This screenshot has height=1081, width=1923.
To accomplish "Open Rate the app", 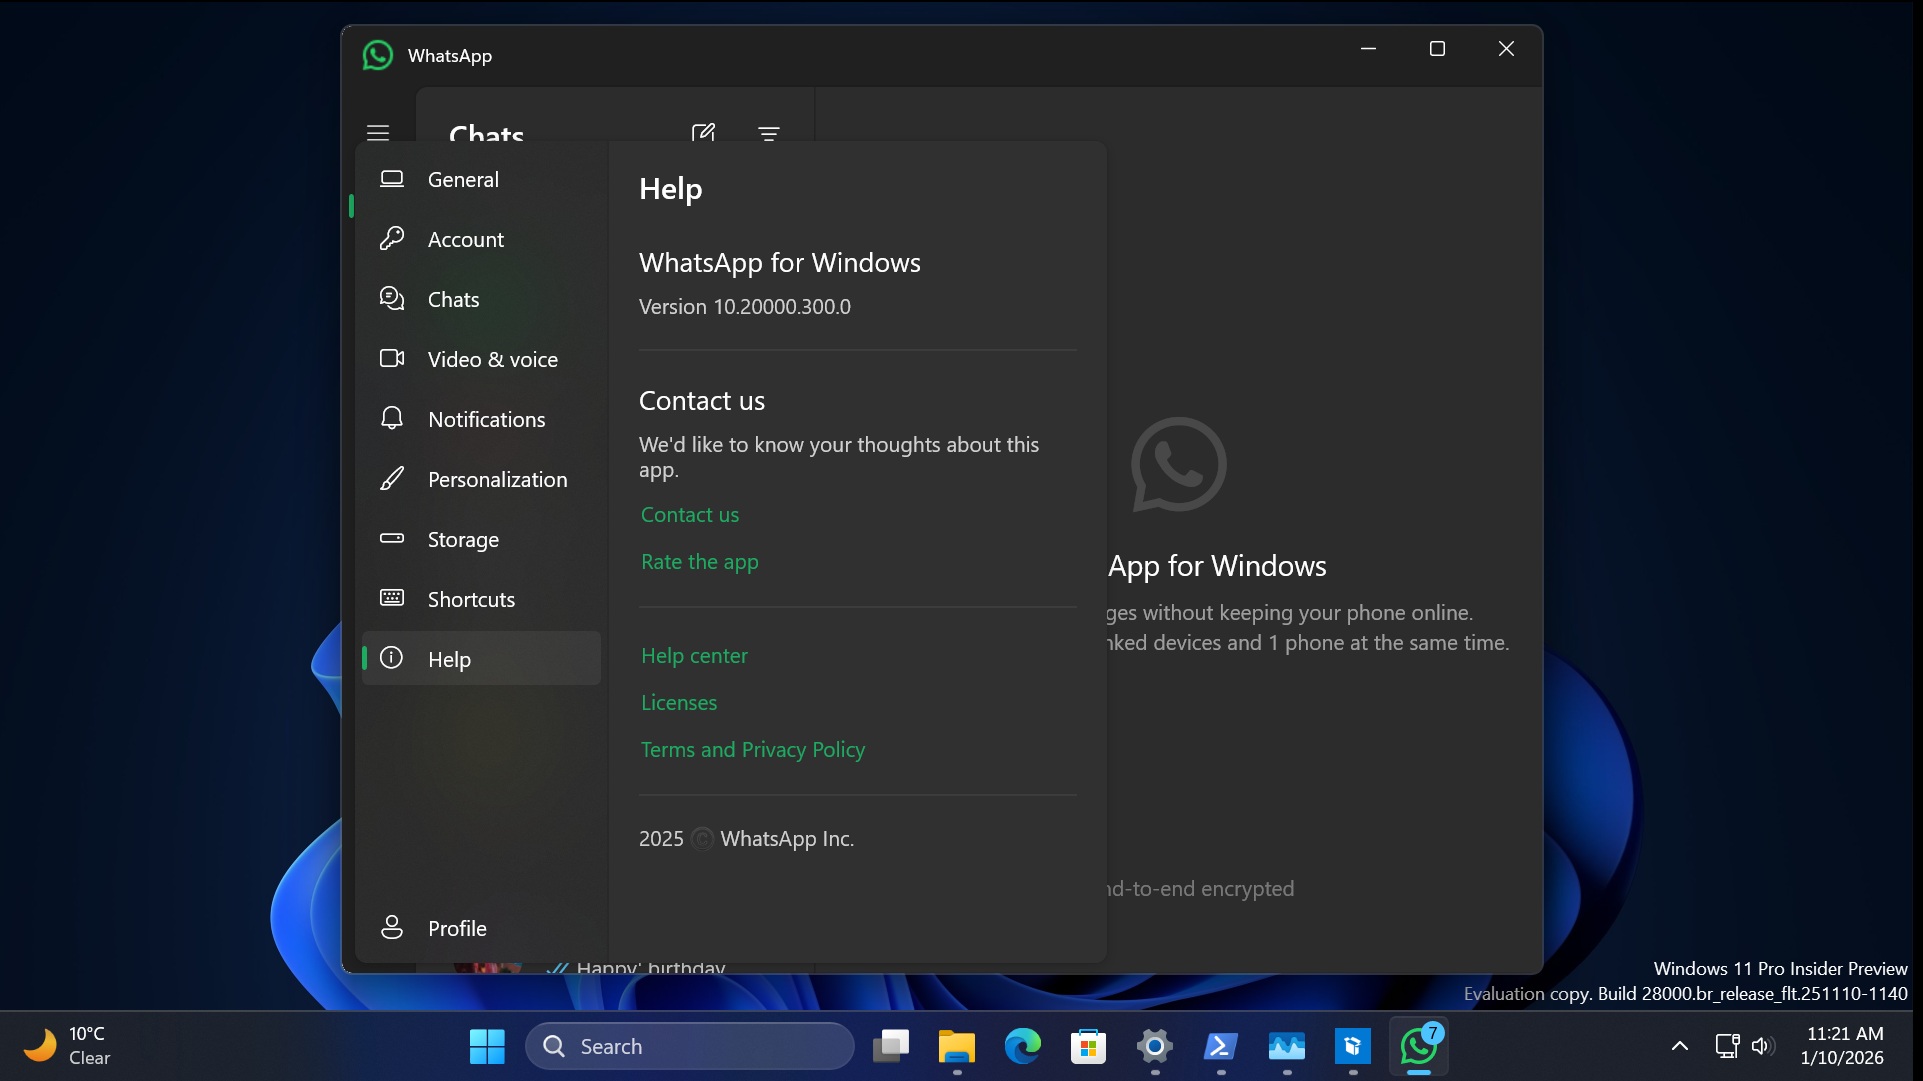I will point(699,562).
